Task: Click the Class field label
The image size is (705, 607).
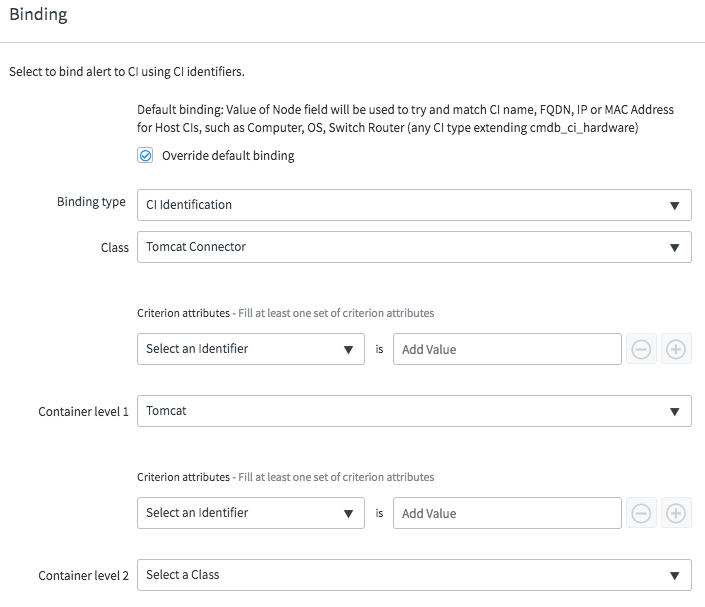Action: coord(115,248)
